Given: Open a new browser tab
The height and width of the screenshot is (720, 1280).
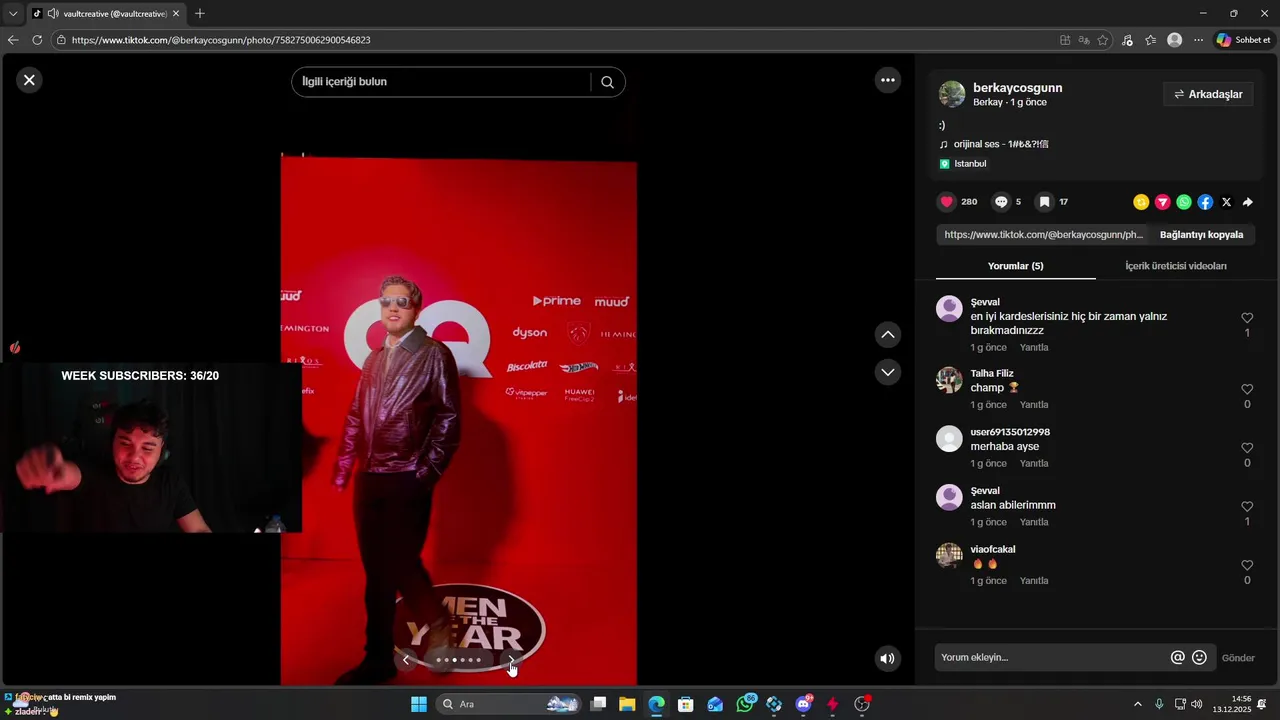Looking at the screenshot, I should [200, 14].
